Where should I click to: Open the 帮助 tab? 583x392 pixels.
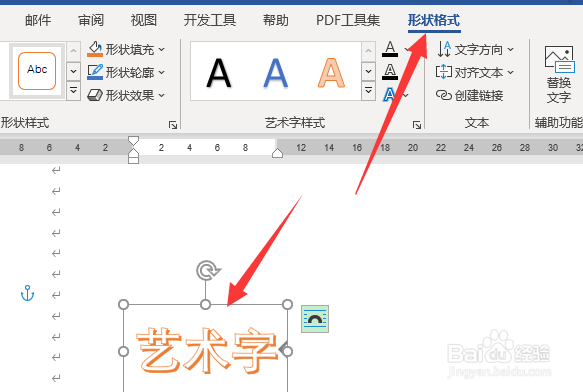coord(276,20)
